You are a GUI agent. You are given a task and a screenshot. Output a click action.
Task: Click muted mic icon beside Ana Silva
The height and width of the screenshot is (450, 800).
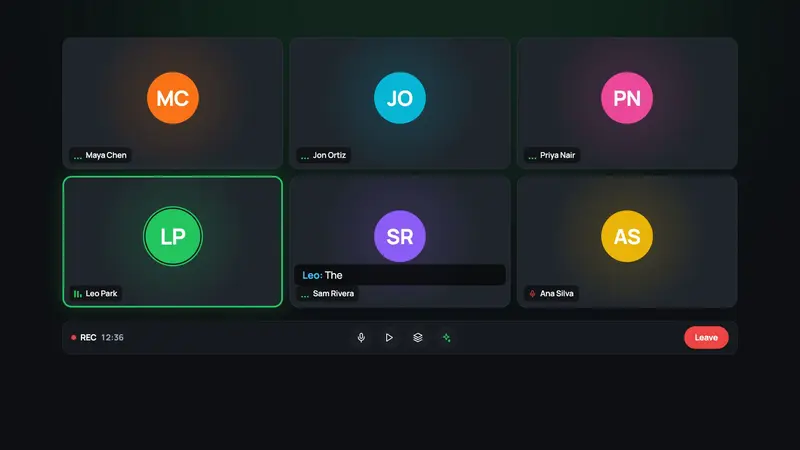[532, 294]
